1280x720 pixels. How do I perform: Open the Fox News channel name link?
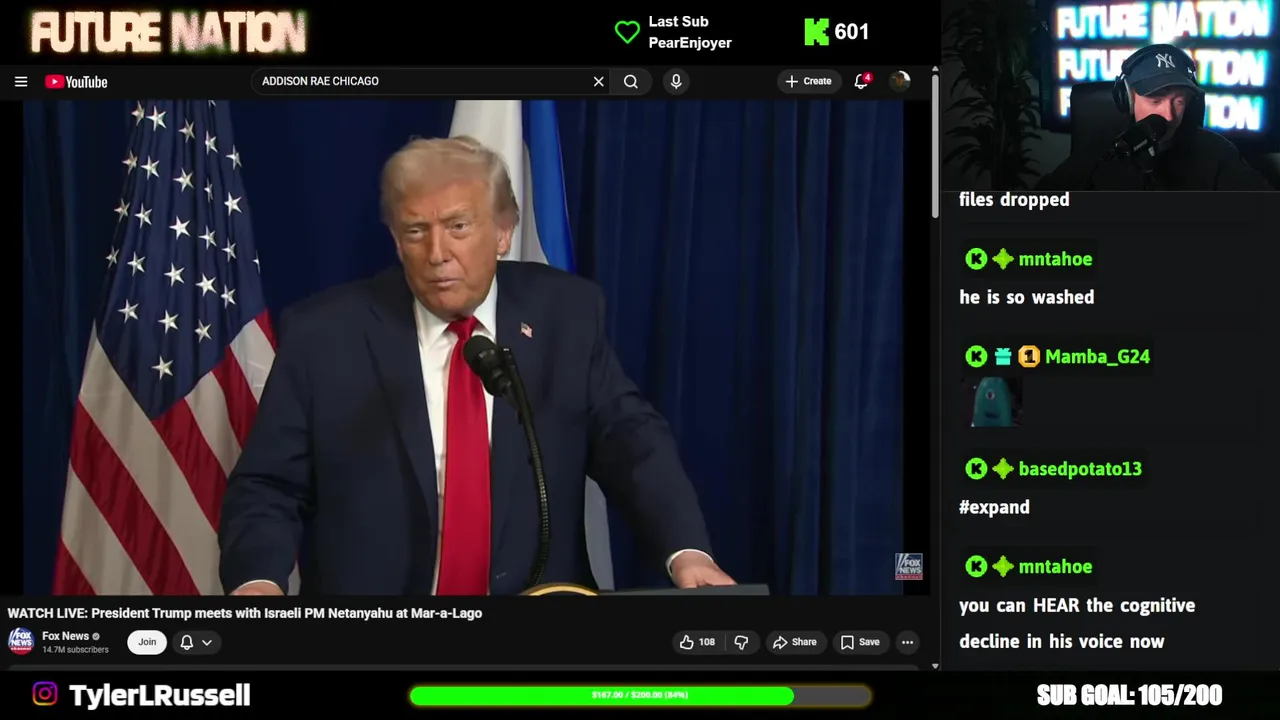[x=66, y=636]
